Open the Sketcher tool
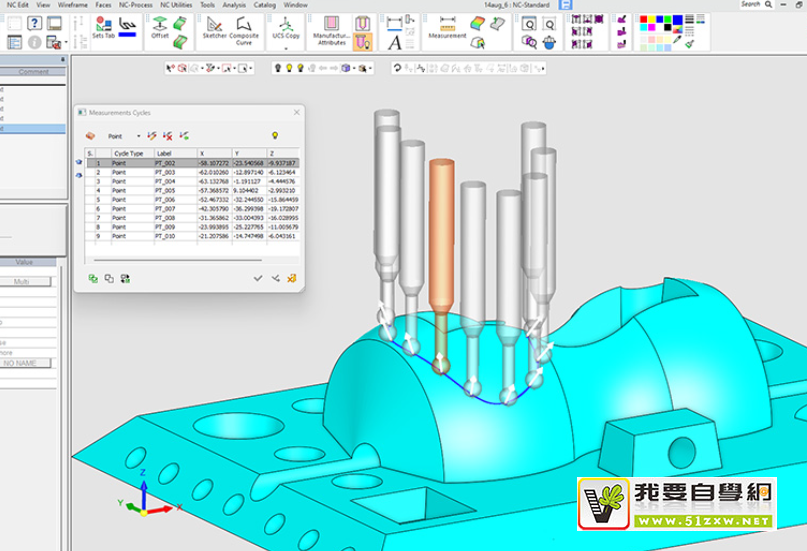This screenshot has height=551, width=807. [214, 25]
